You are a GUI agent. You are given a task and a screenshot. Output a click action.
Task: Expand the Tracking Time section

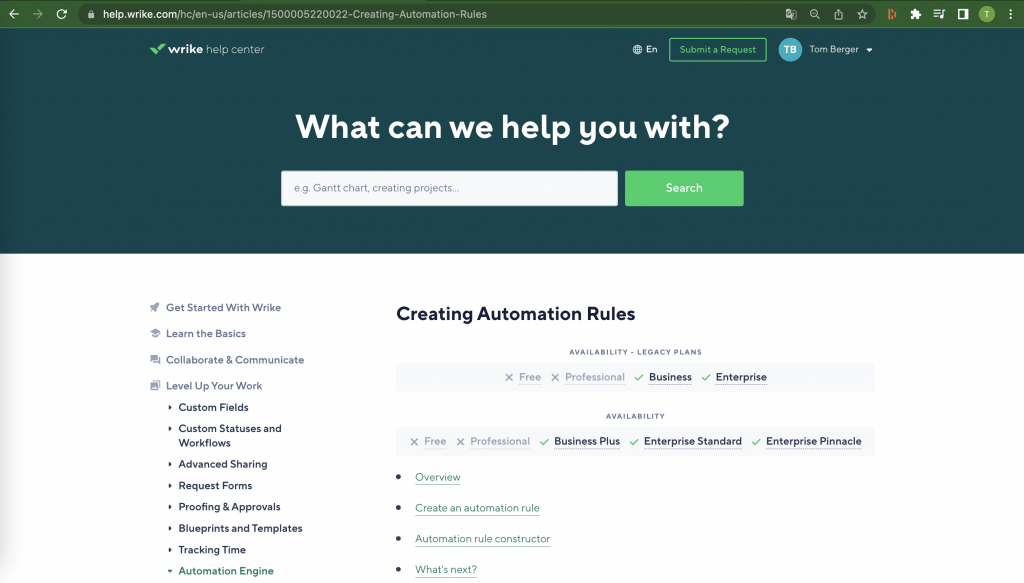[212, 550]
